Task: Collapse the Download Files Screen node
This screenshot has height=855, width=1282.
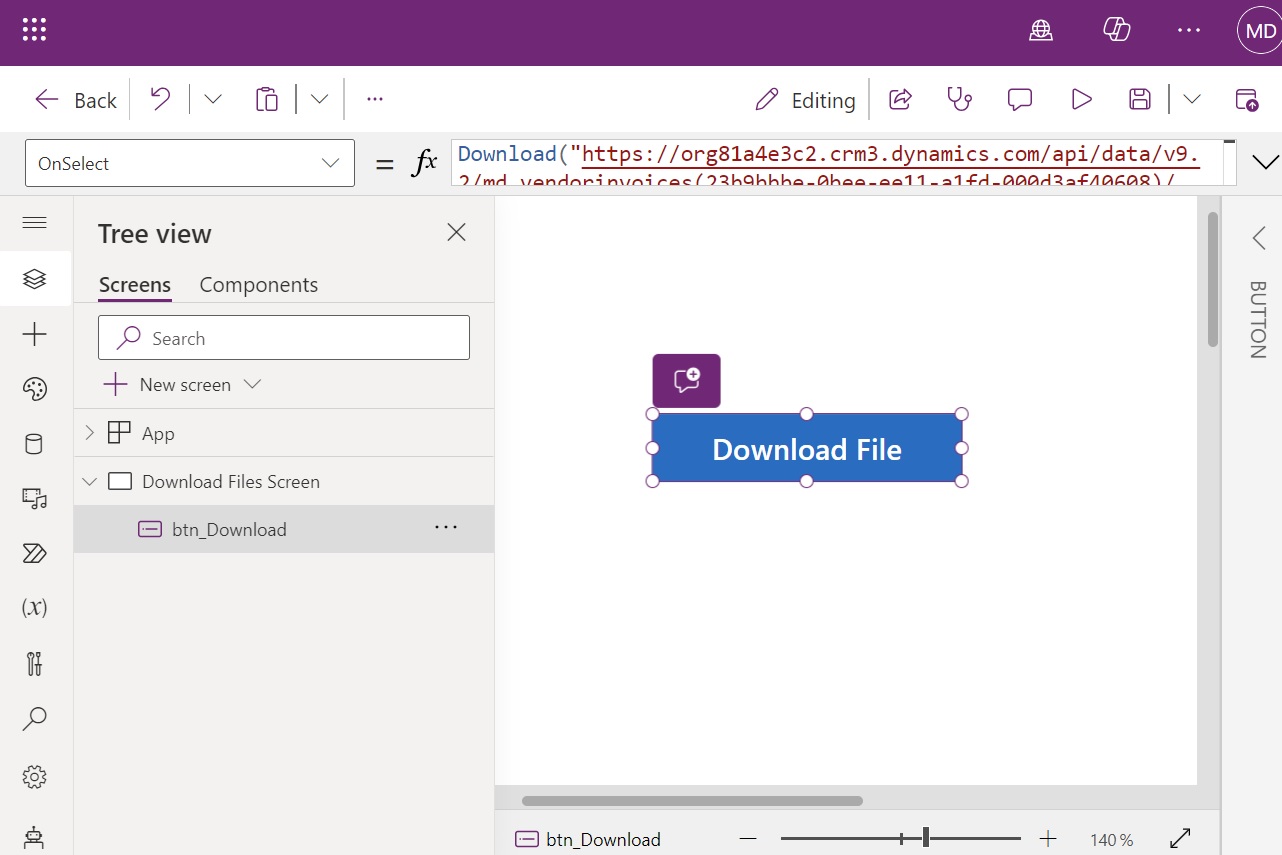Action: pyautogui.click(x=90, y=481)
